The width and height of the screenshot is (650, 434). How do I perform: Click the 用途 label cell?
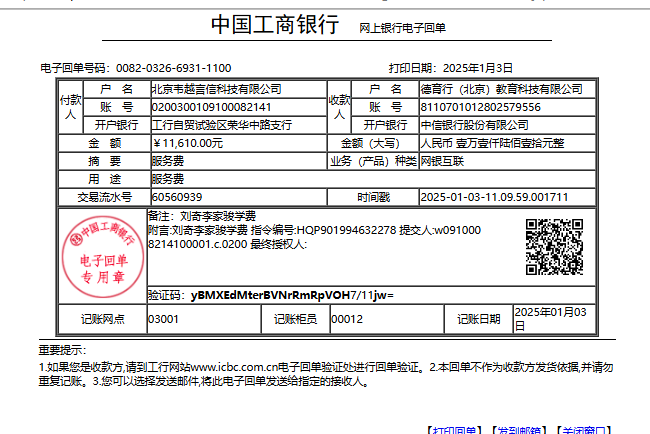(104, 179)
